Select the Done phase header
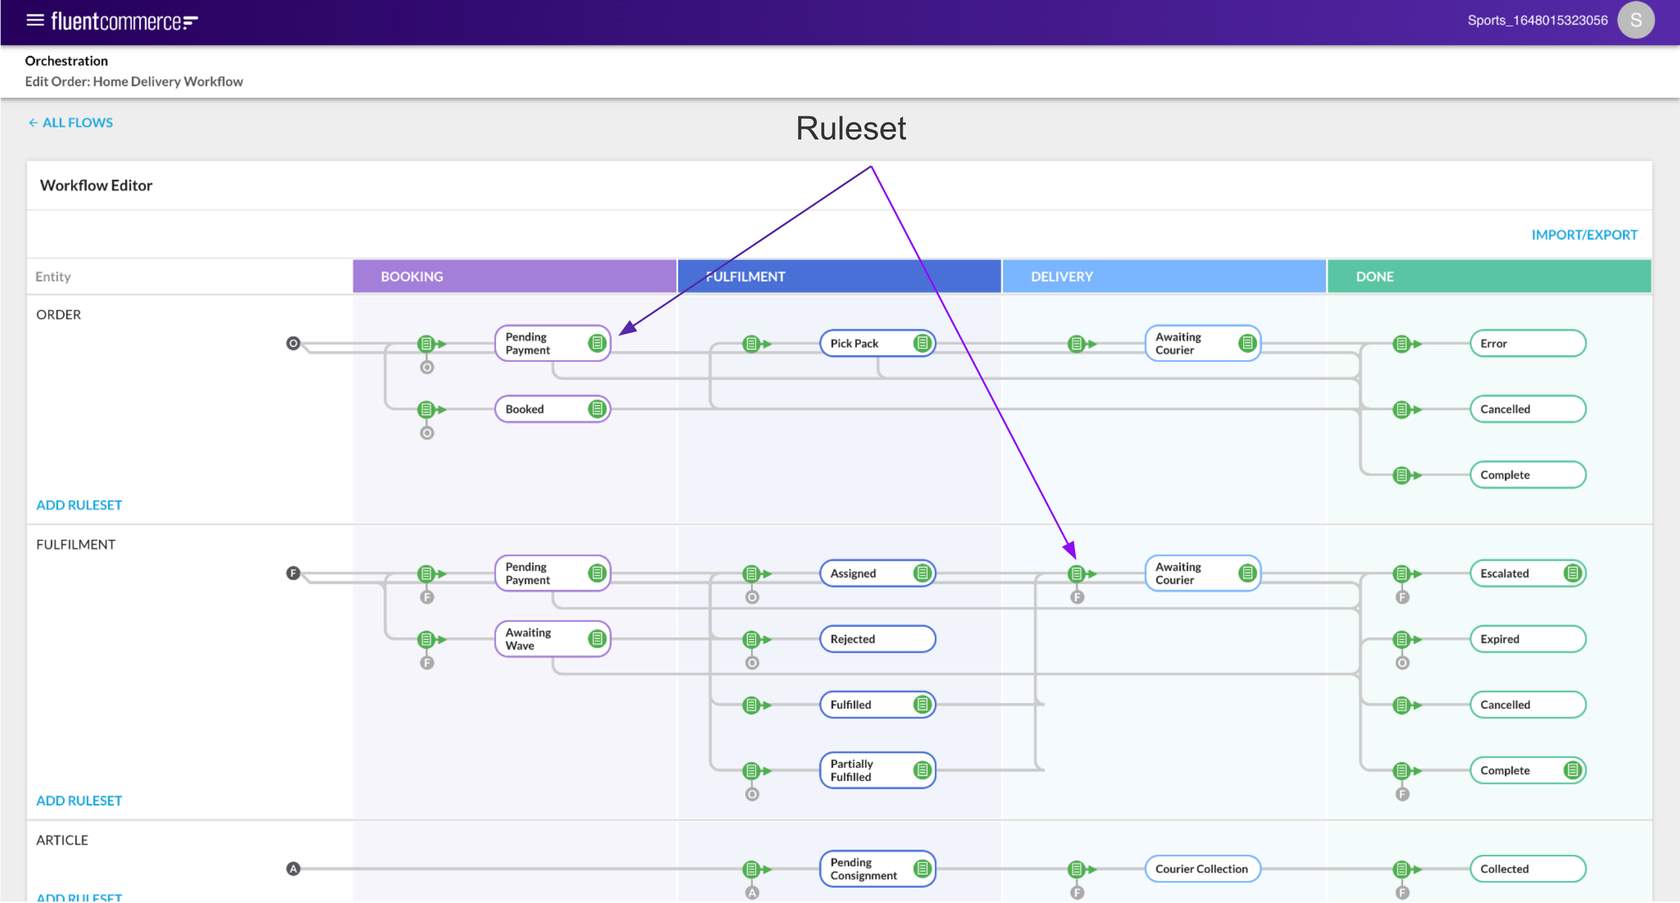Viewport: 1680px width, 903px height. [x=1488, y=276]
